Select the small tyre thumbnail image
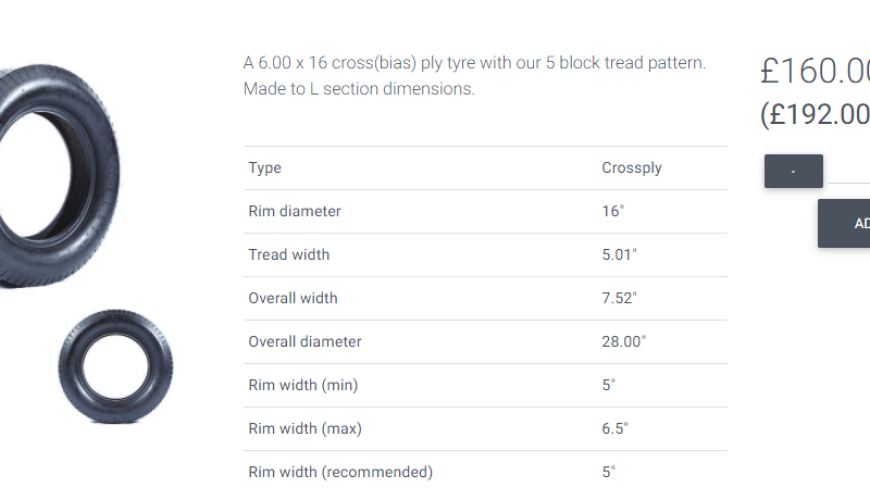Viewport: 870px width, 500px height. (x=115, y=366)
